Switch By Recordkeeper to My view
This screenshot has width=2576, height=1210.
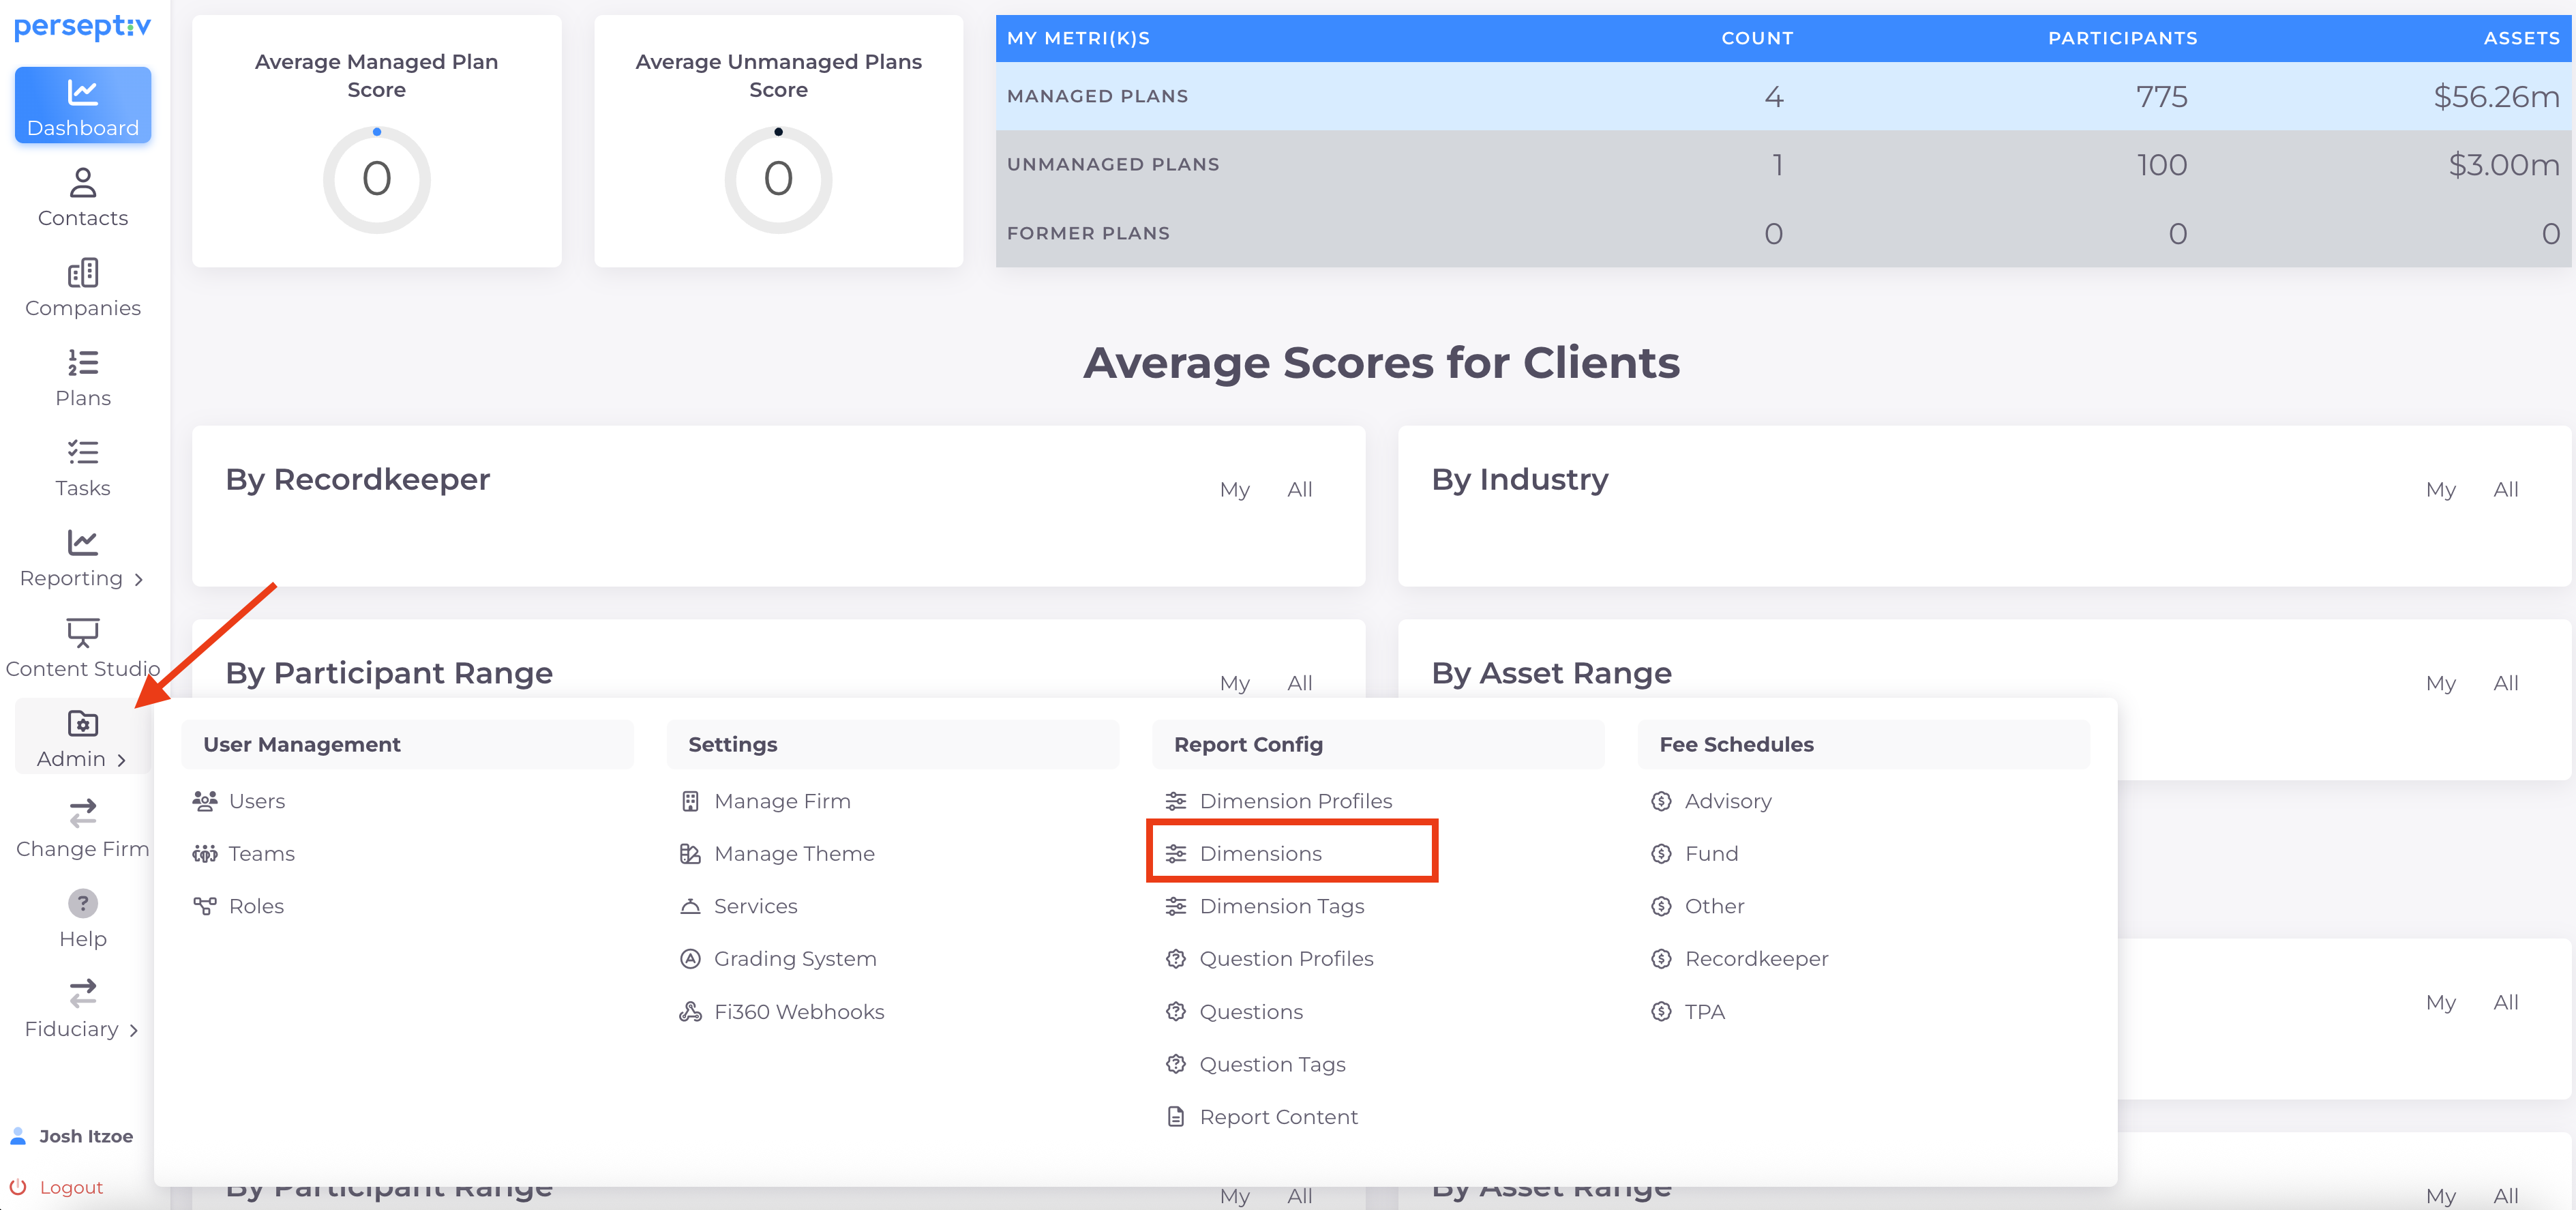[x=1234, y=490]
